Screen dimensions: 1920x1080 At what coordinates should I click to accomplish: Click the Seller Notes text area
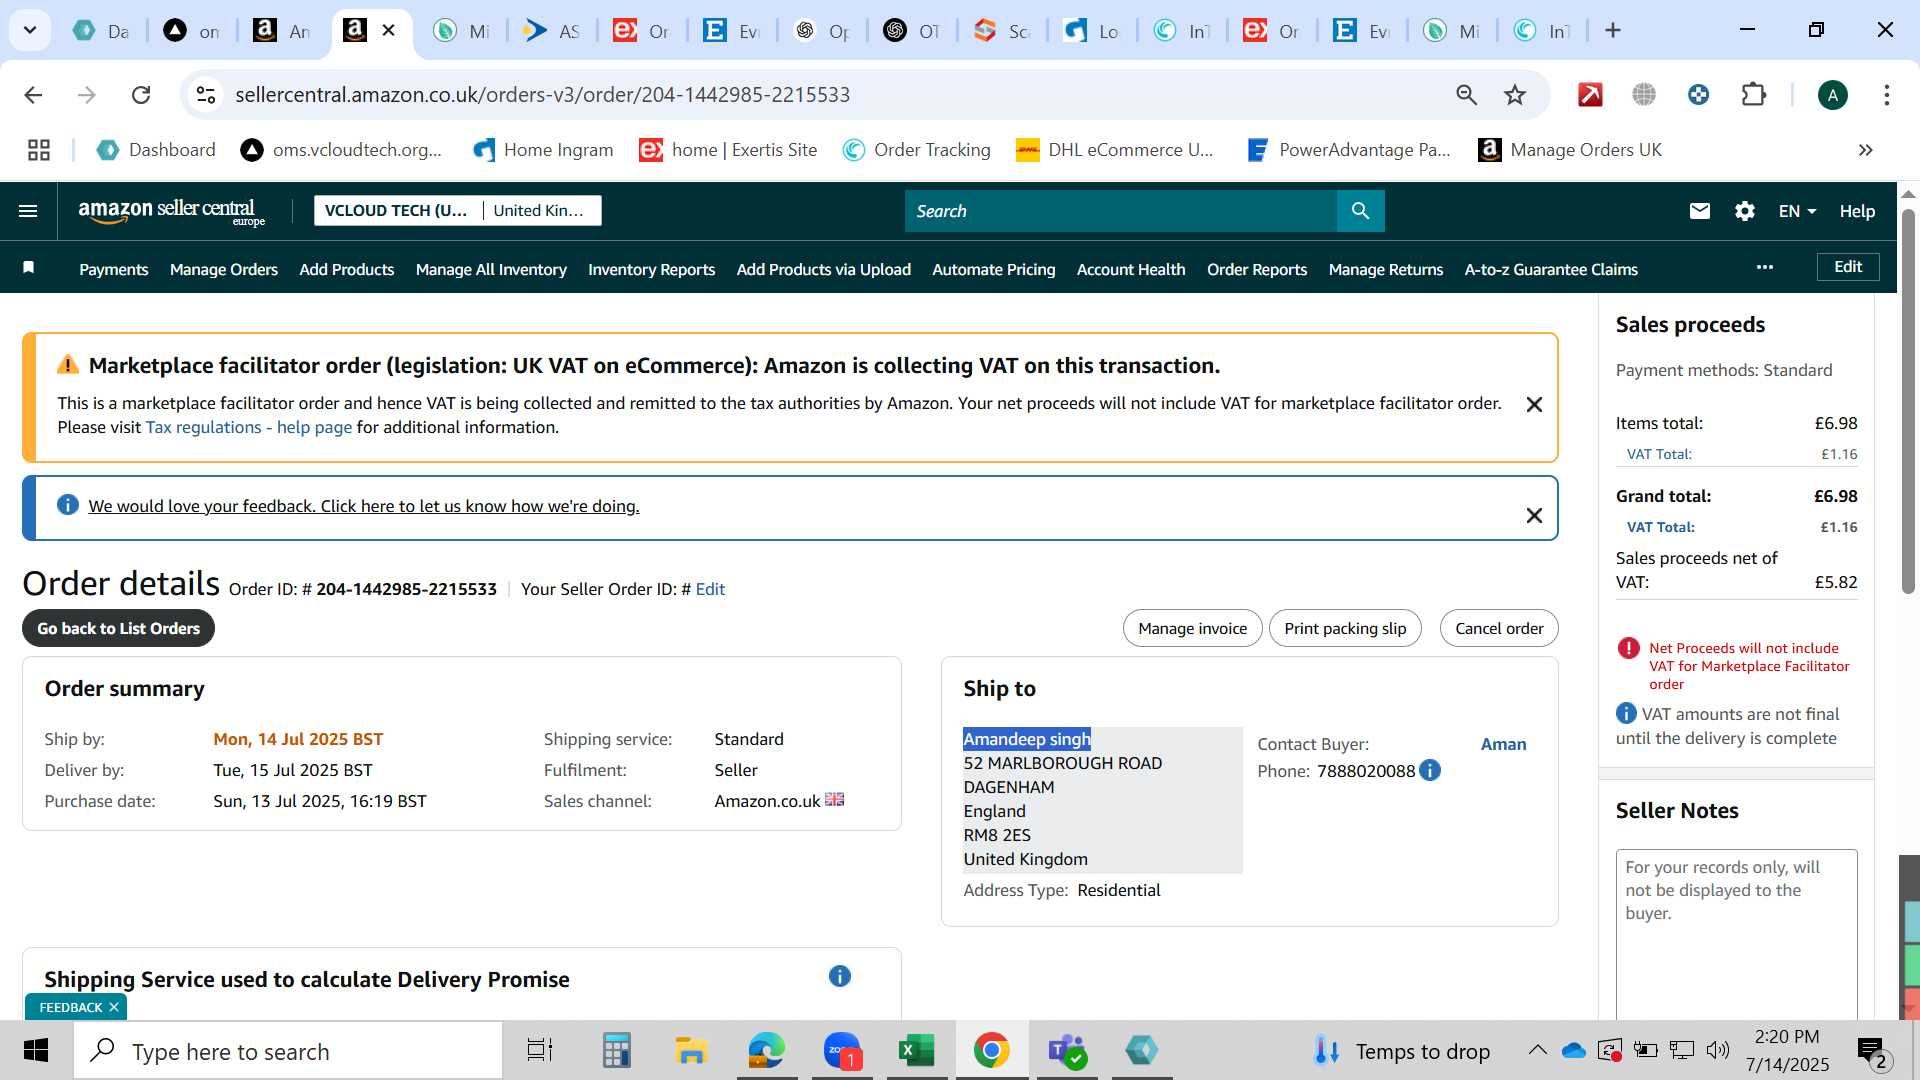pos(1736,935)
